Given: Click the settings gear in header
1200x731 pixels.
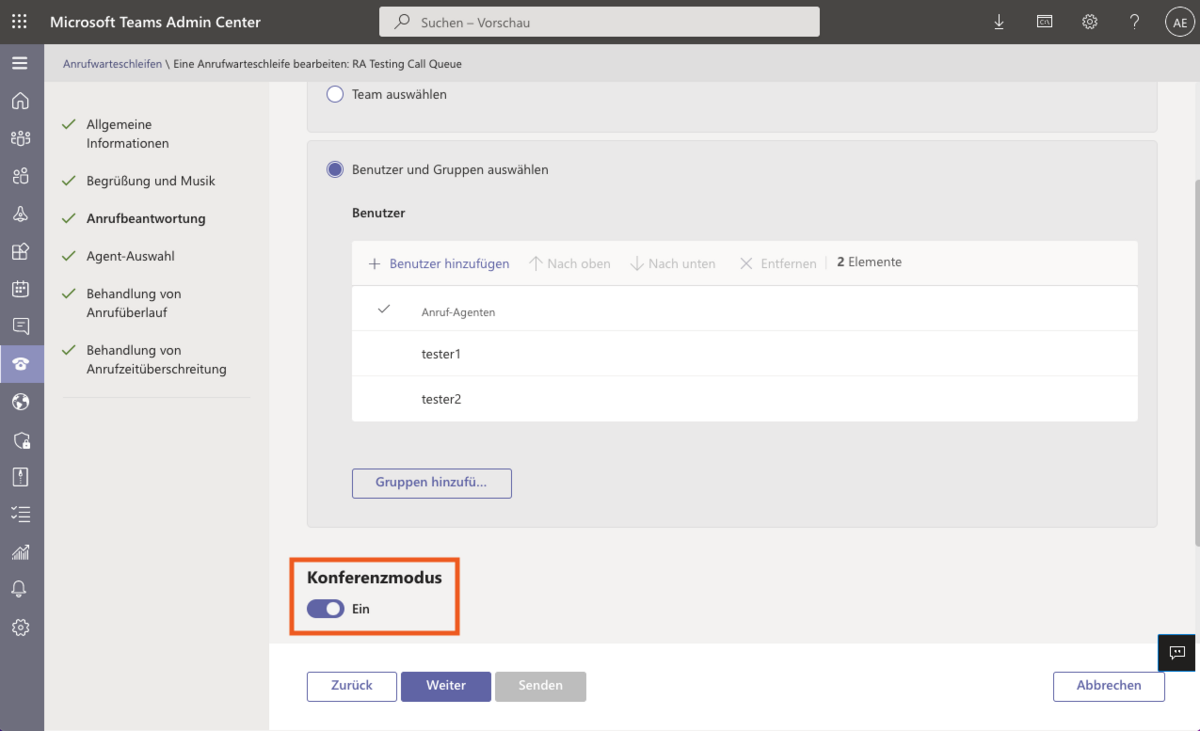Looking at the screenshot, I should click(1090, 22).
